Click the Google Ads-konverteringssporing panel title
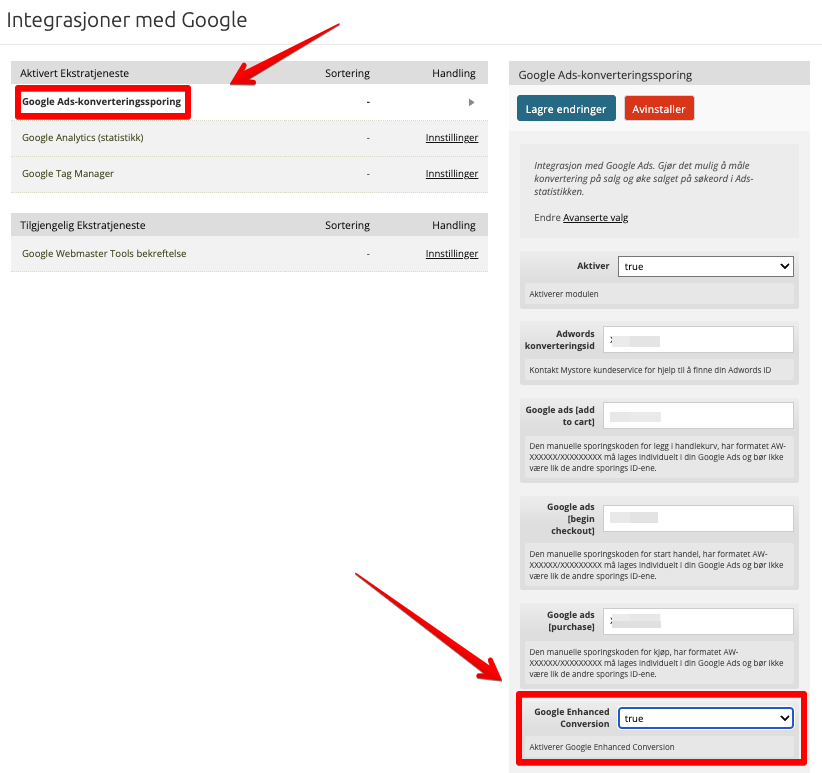 605,75
